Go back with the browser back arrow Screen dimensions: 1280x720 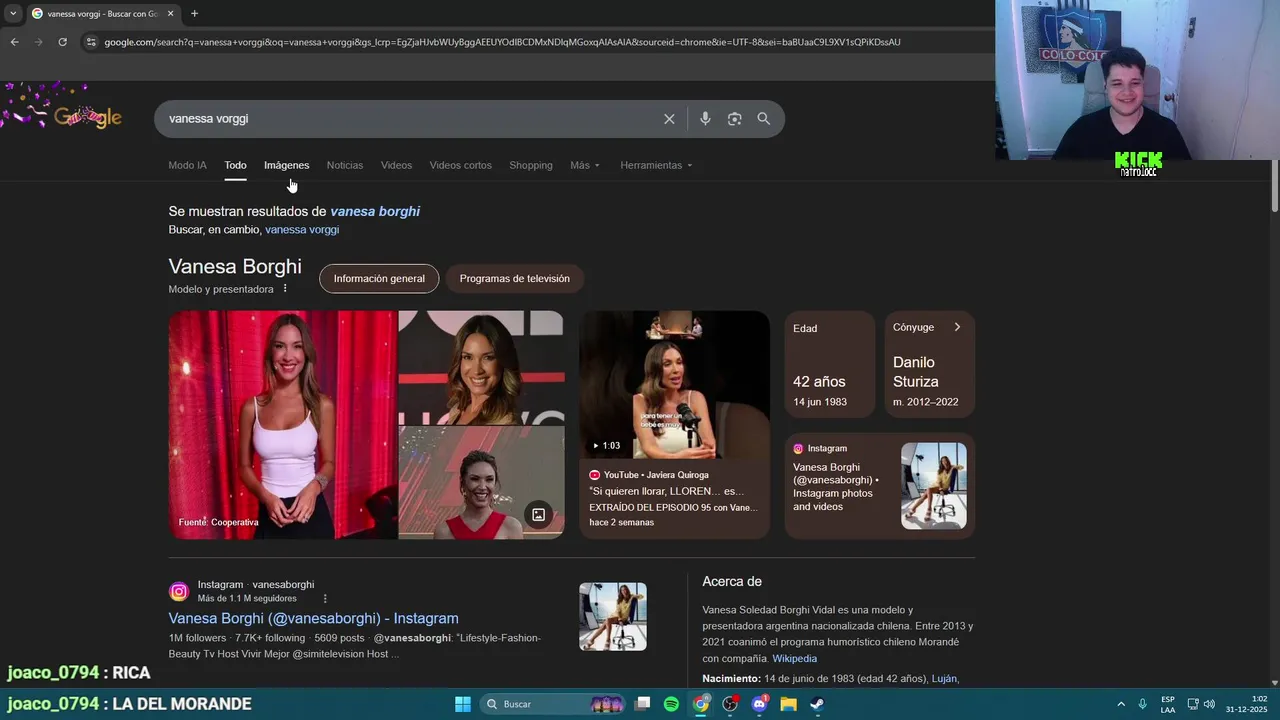(14, 42)
